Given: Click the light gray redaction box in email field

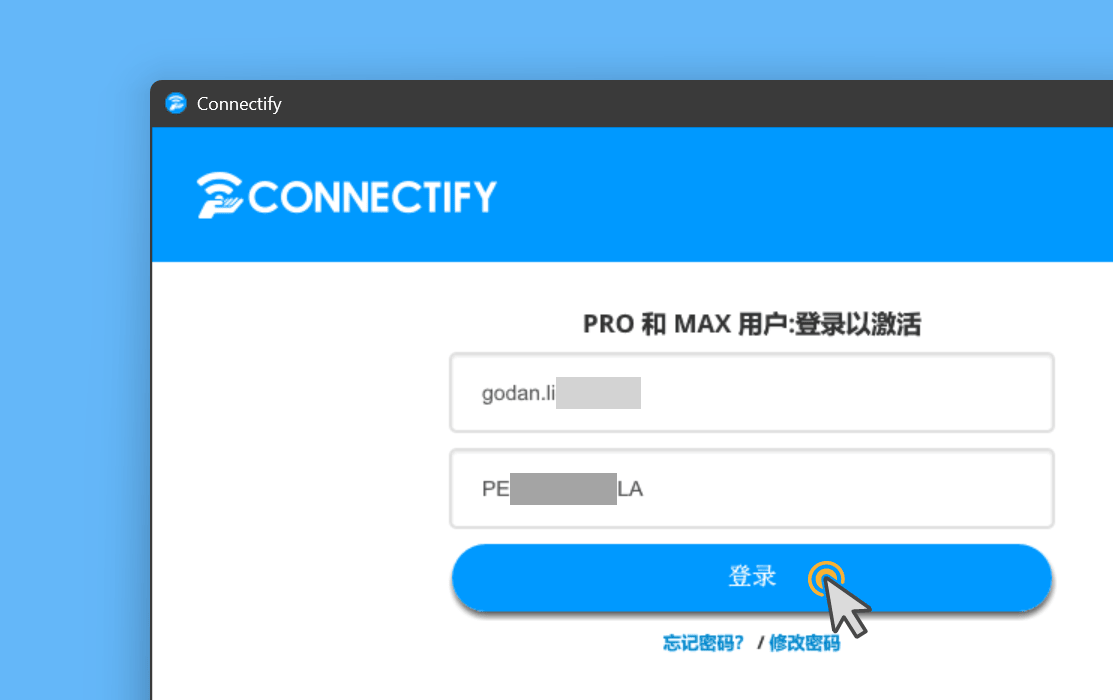Looking at the screenshot, I should 598,393.
